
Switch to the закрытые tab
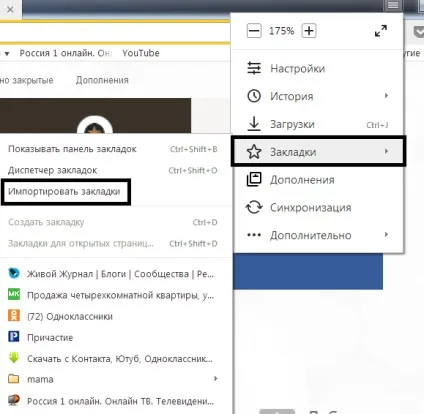tap(26, 80)
